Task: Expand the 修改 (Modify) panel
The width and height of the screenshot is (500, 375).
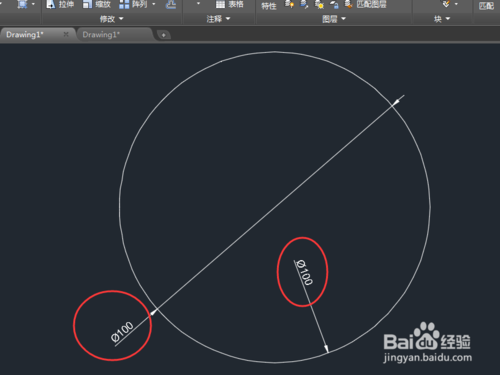Action: click(111, 19)
